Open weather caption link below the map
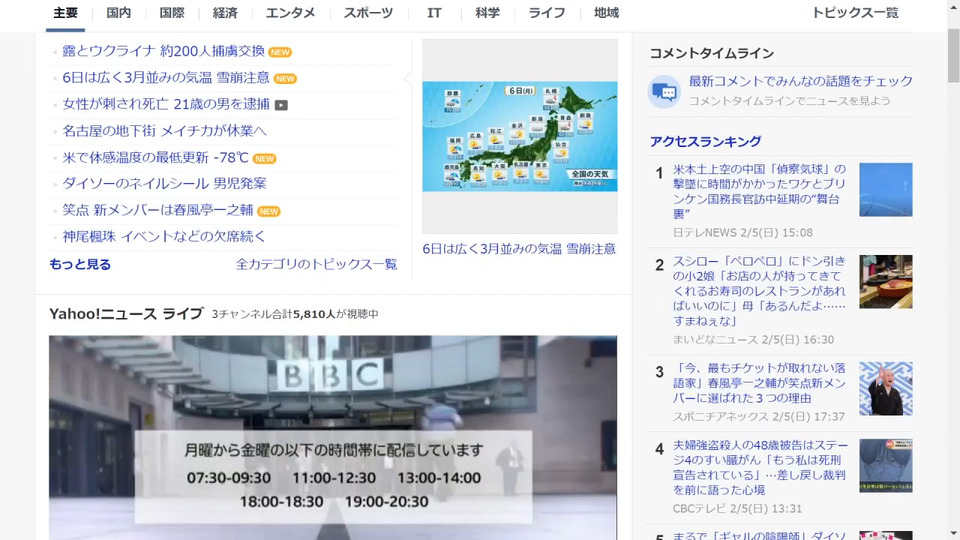The width and height of the screenshot is (960, 540). pyautogui.click(x=519, y=249)
